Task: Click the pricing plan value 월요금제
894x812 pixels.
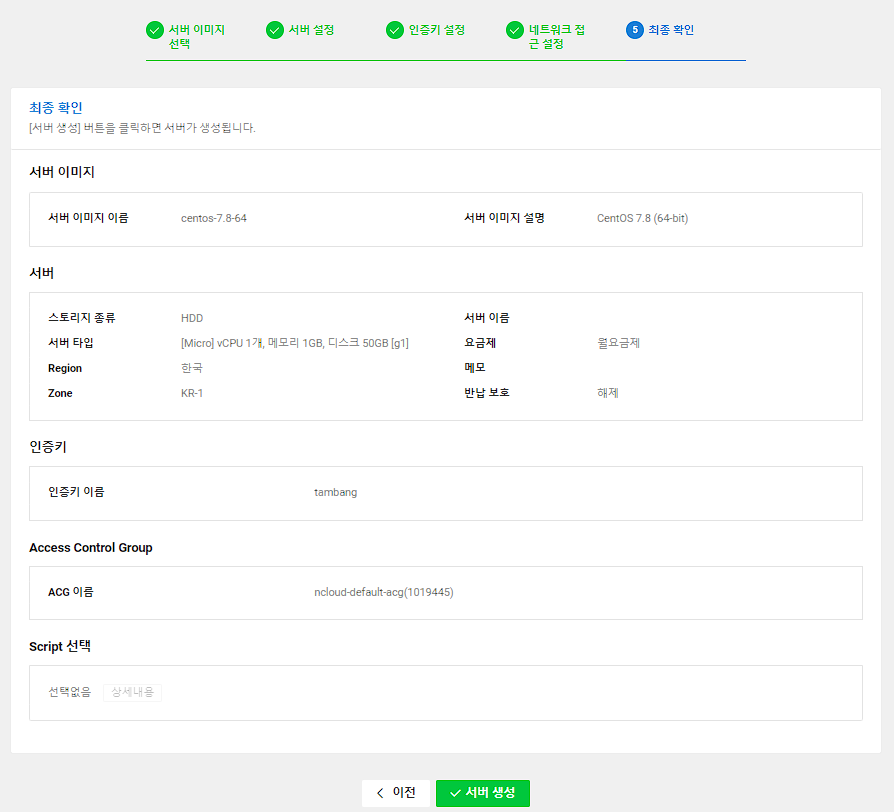Action: point(619,343)
